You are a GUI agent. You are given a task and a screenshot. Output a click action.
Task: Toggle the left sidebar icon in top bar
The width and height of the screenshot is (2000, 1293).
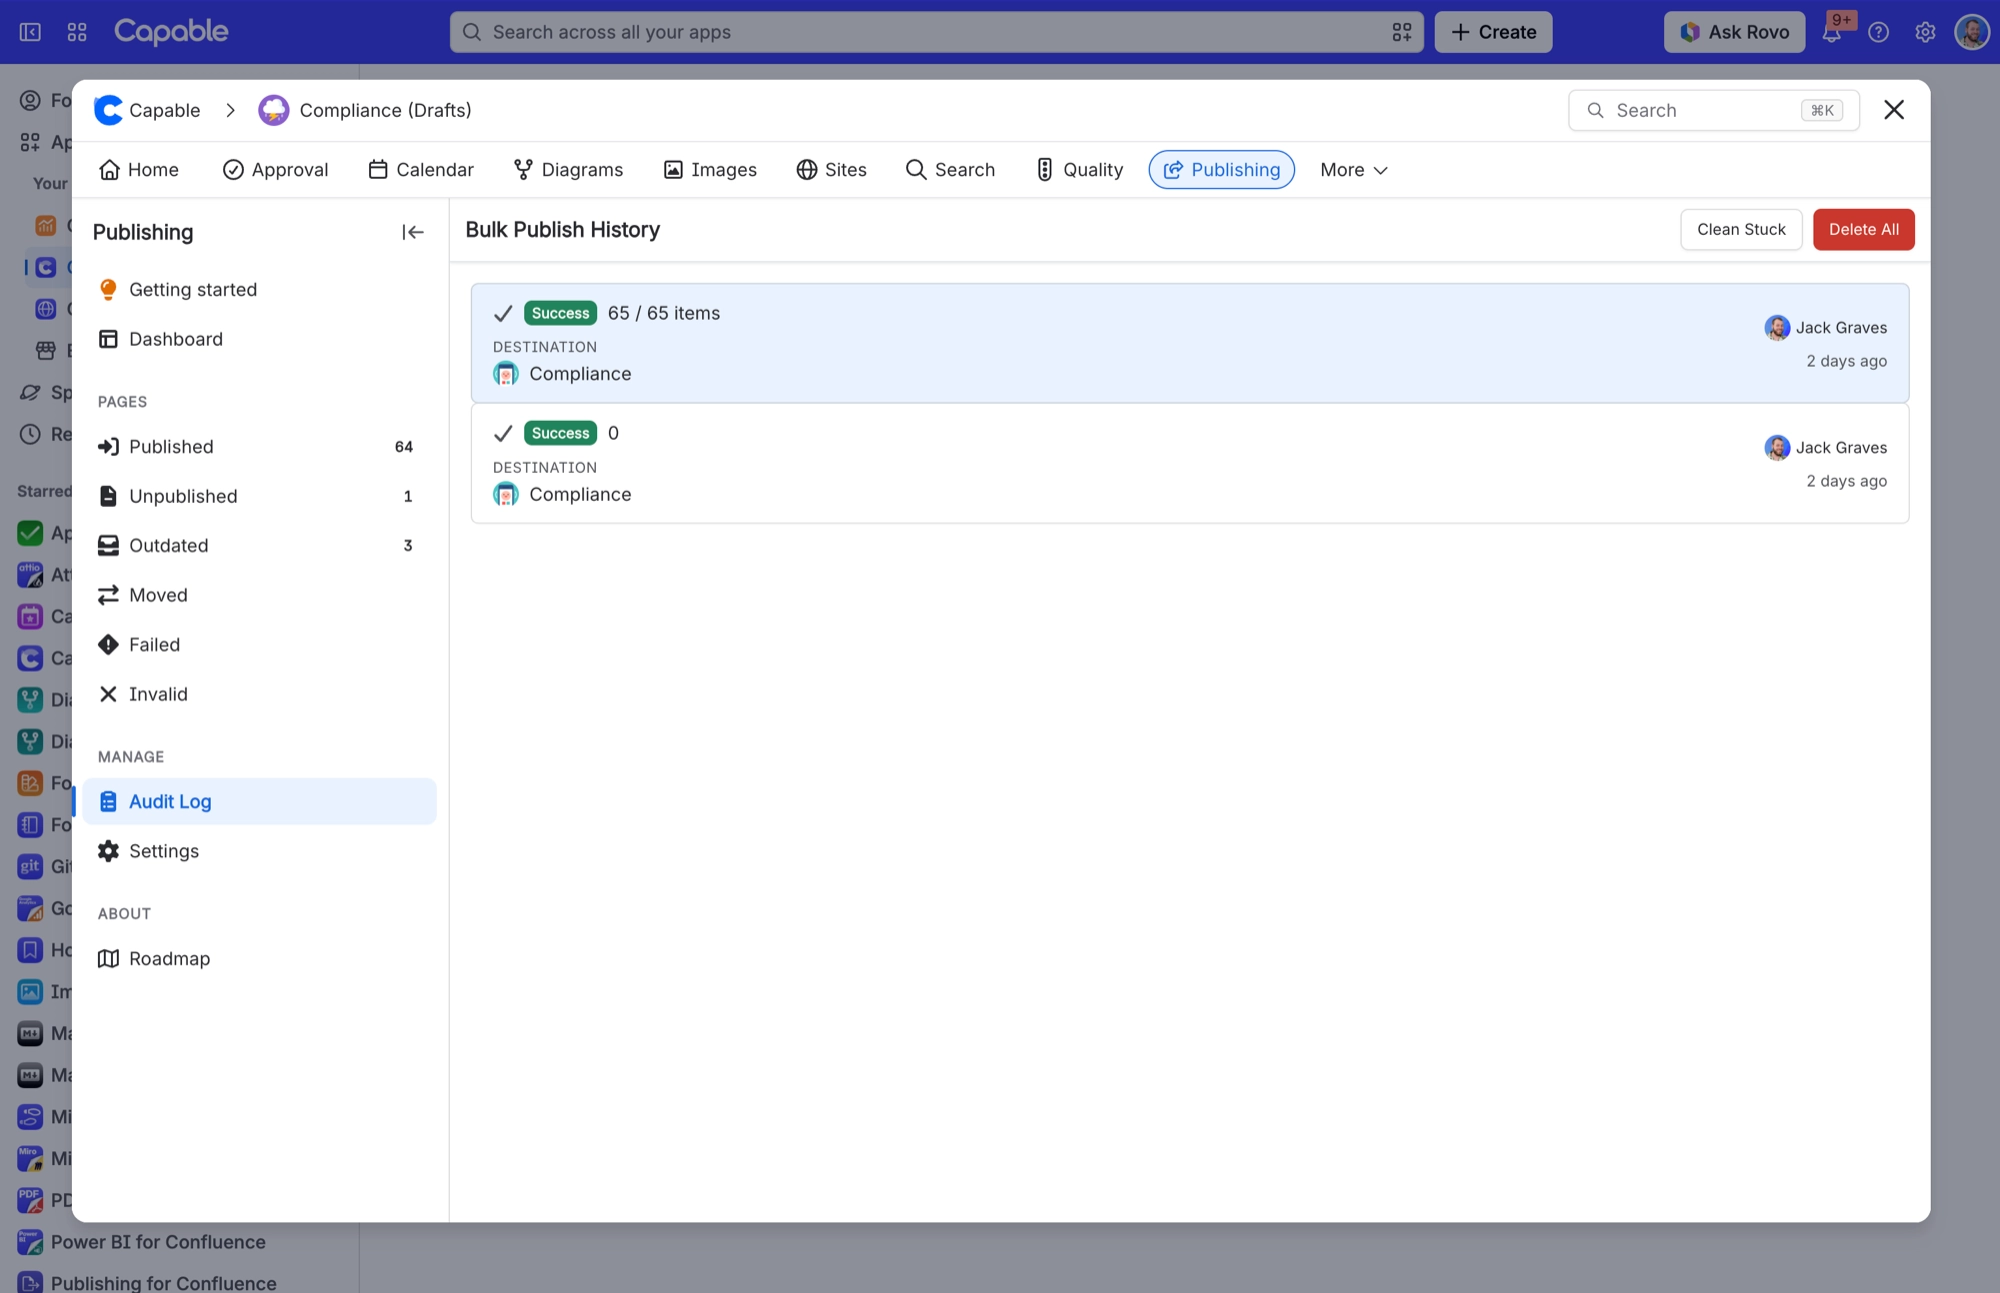tap(30, 32)
